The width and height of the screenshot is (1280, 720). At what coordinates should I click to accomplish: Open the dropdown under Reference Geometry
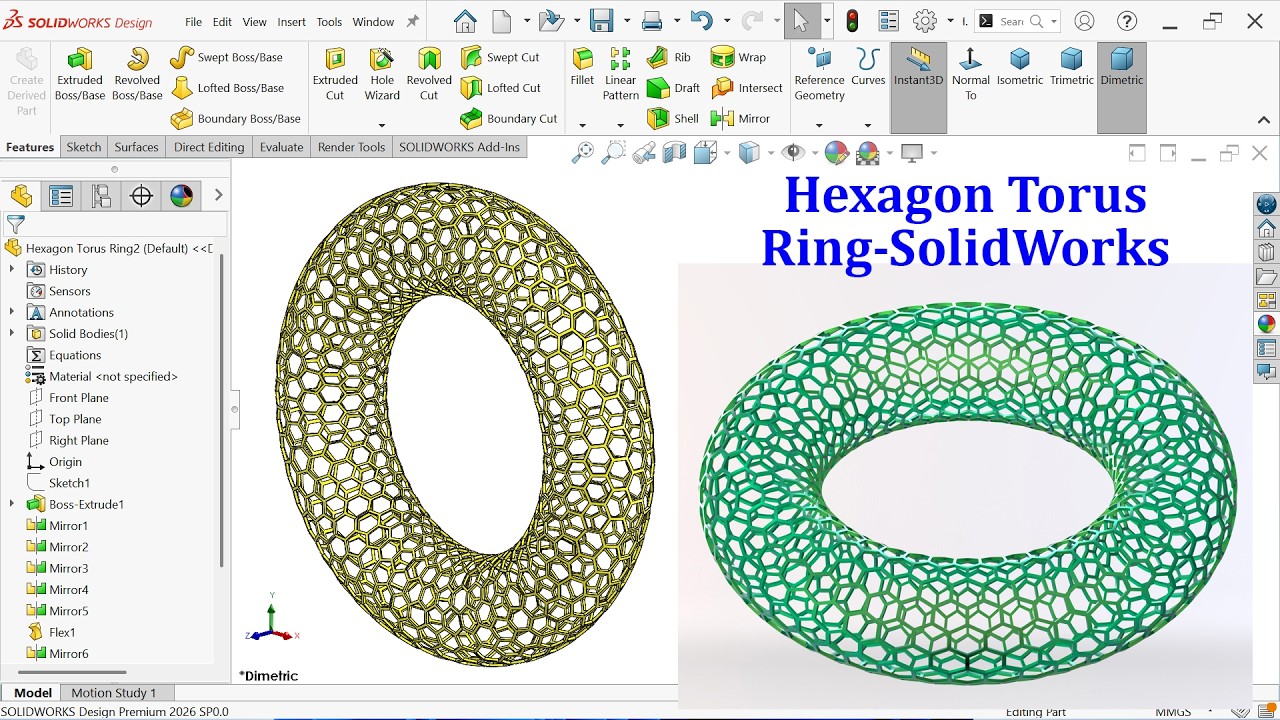point(819,126)
